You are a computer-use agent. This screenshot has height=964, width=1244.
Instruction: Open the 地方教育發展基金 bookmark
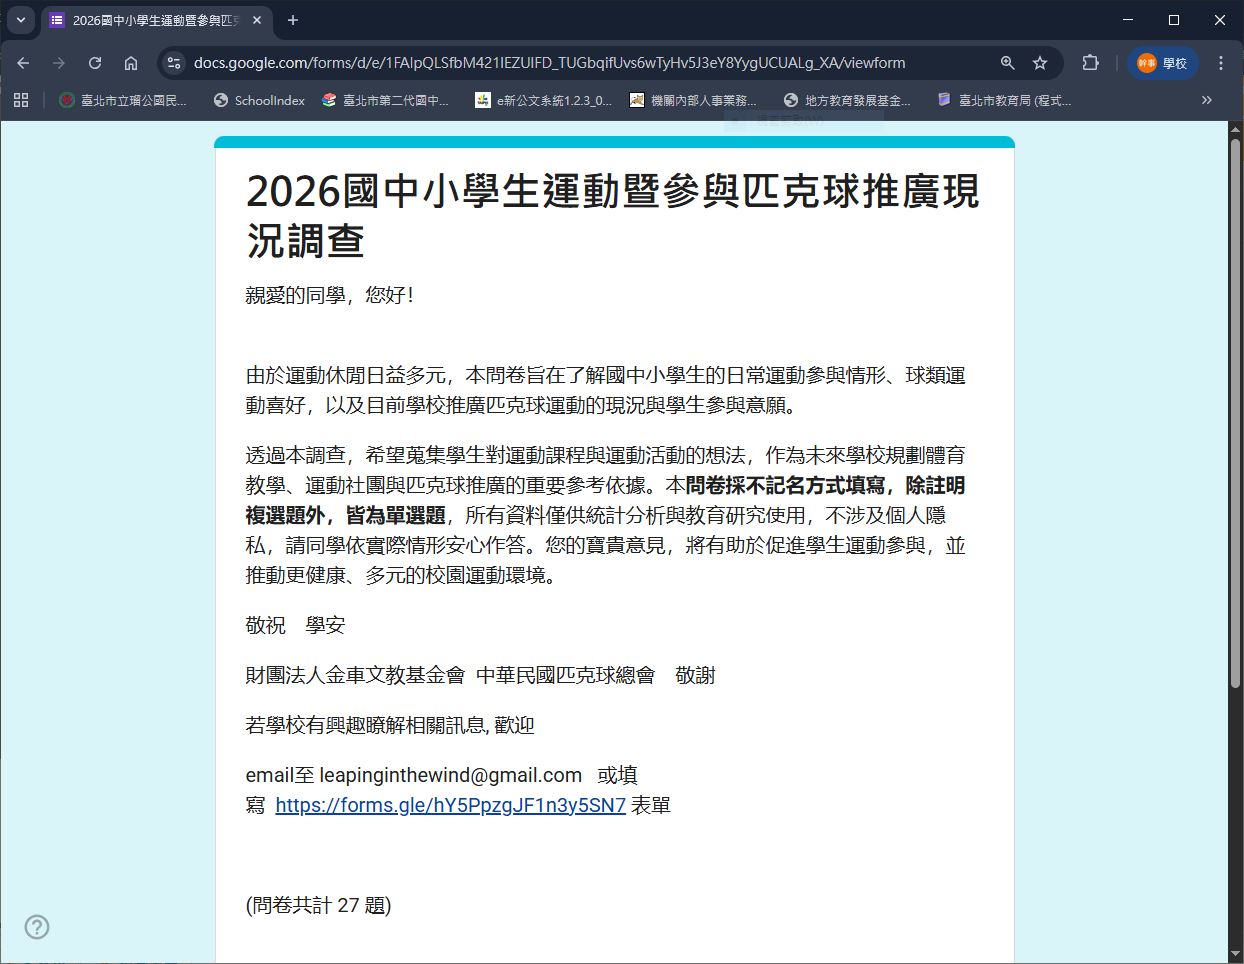(847, 100)
